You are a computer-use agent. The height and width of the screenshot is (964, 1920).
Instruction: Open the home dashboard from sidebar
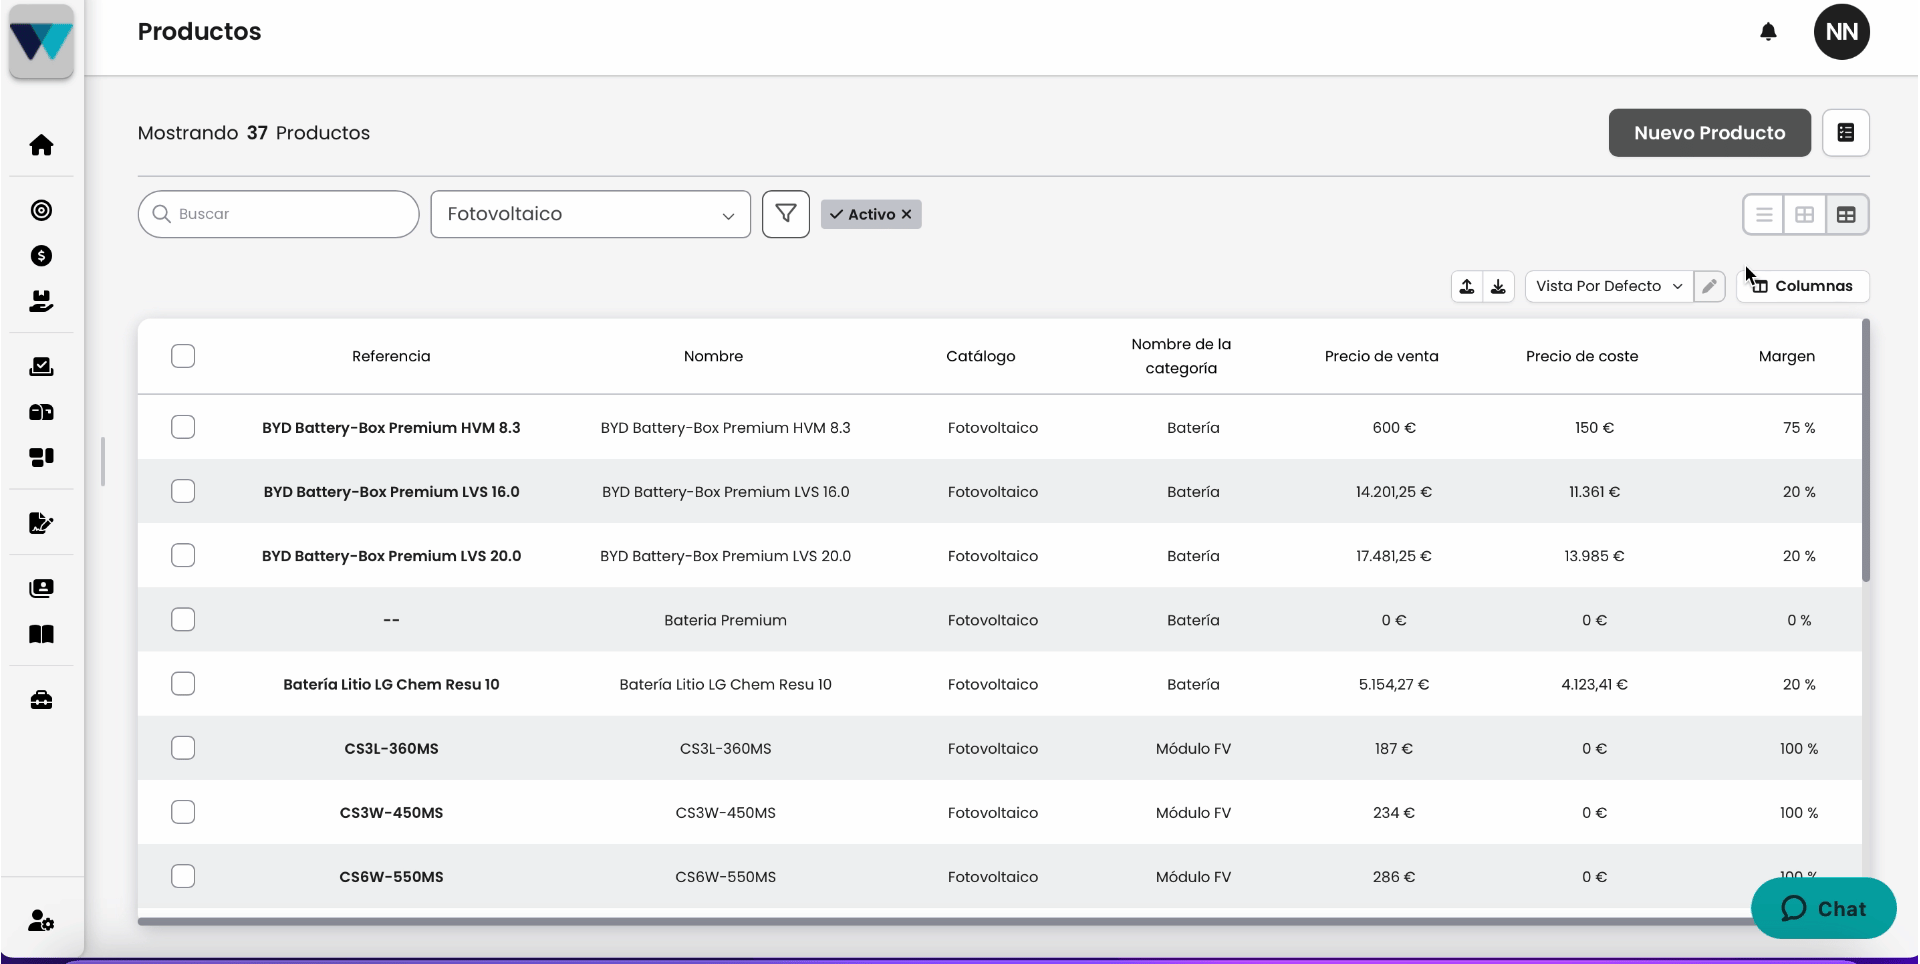click(41, 145)
